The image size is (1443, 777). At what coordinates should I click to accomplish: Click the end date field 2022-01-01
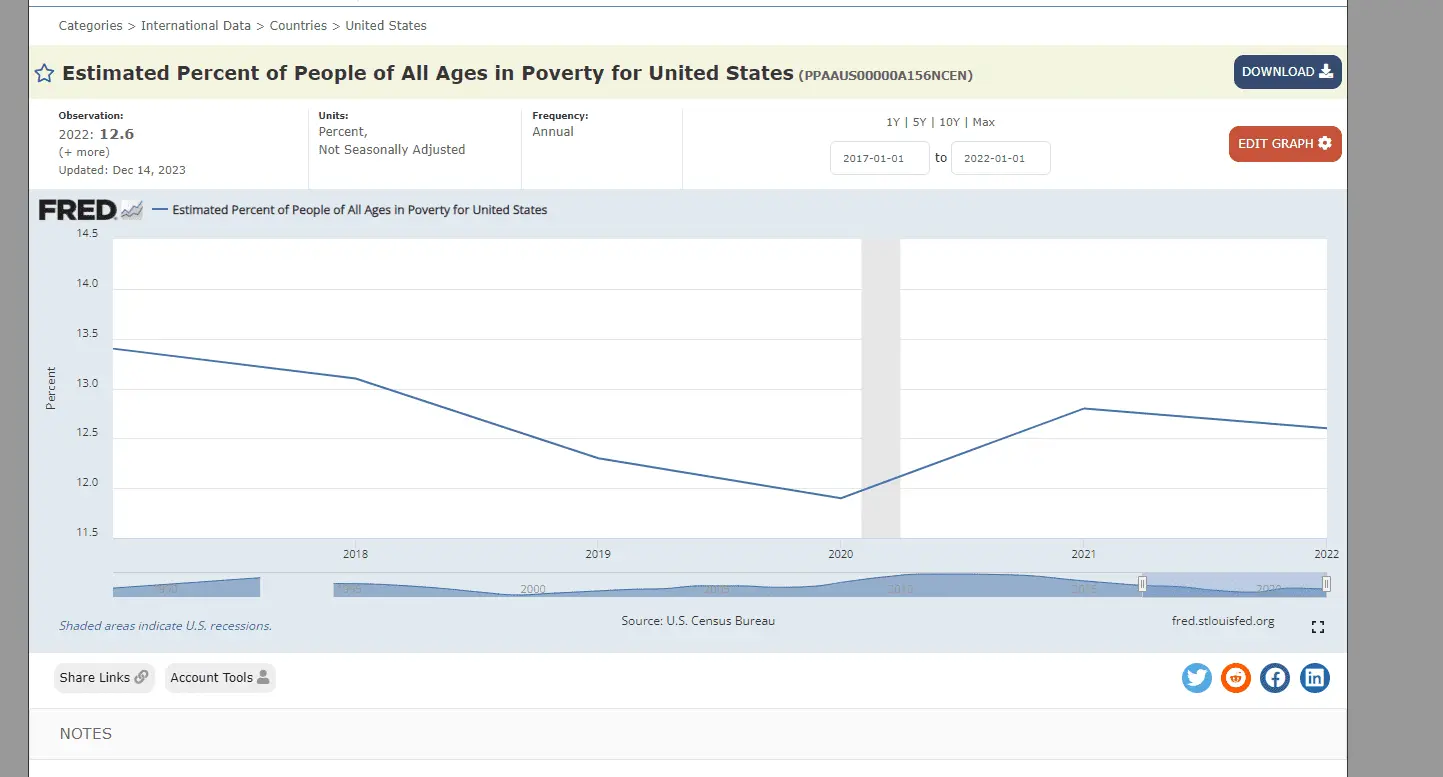pyautogui.click(x=1000, y=158)
